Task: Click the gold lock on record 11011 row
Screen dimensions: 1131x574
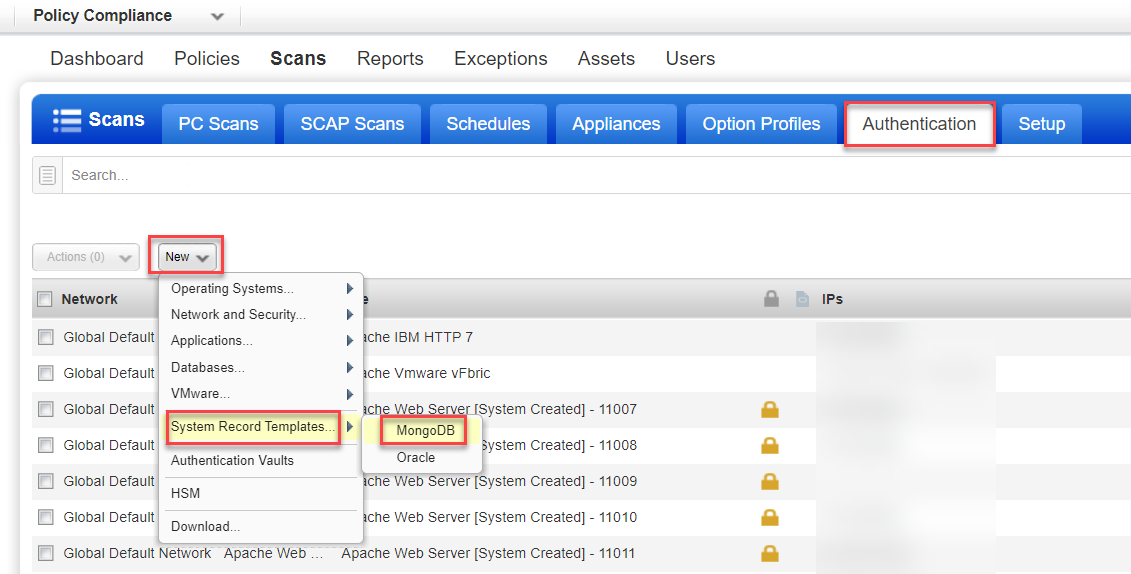Action: point(770,553)
